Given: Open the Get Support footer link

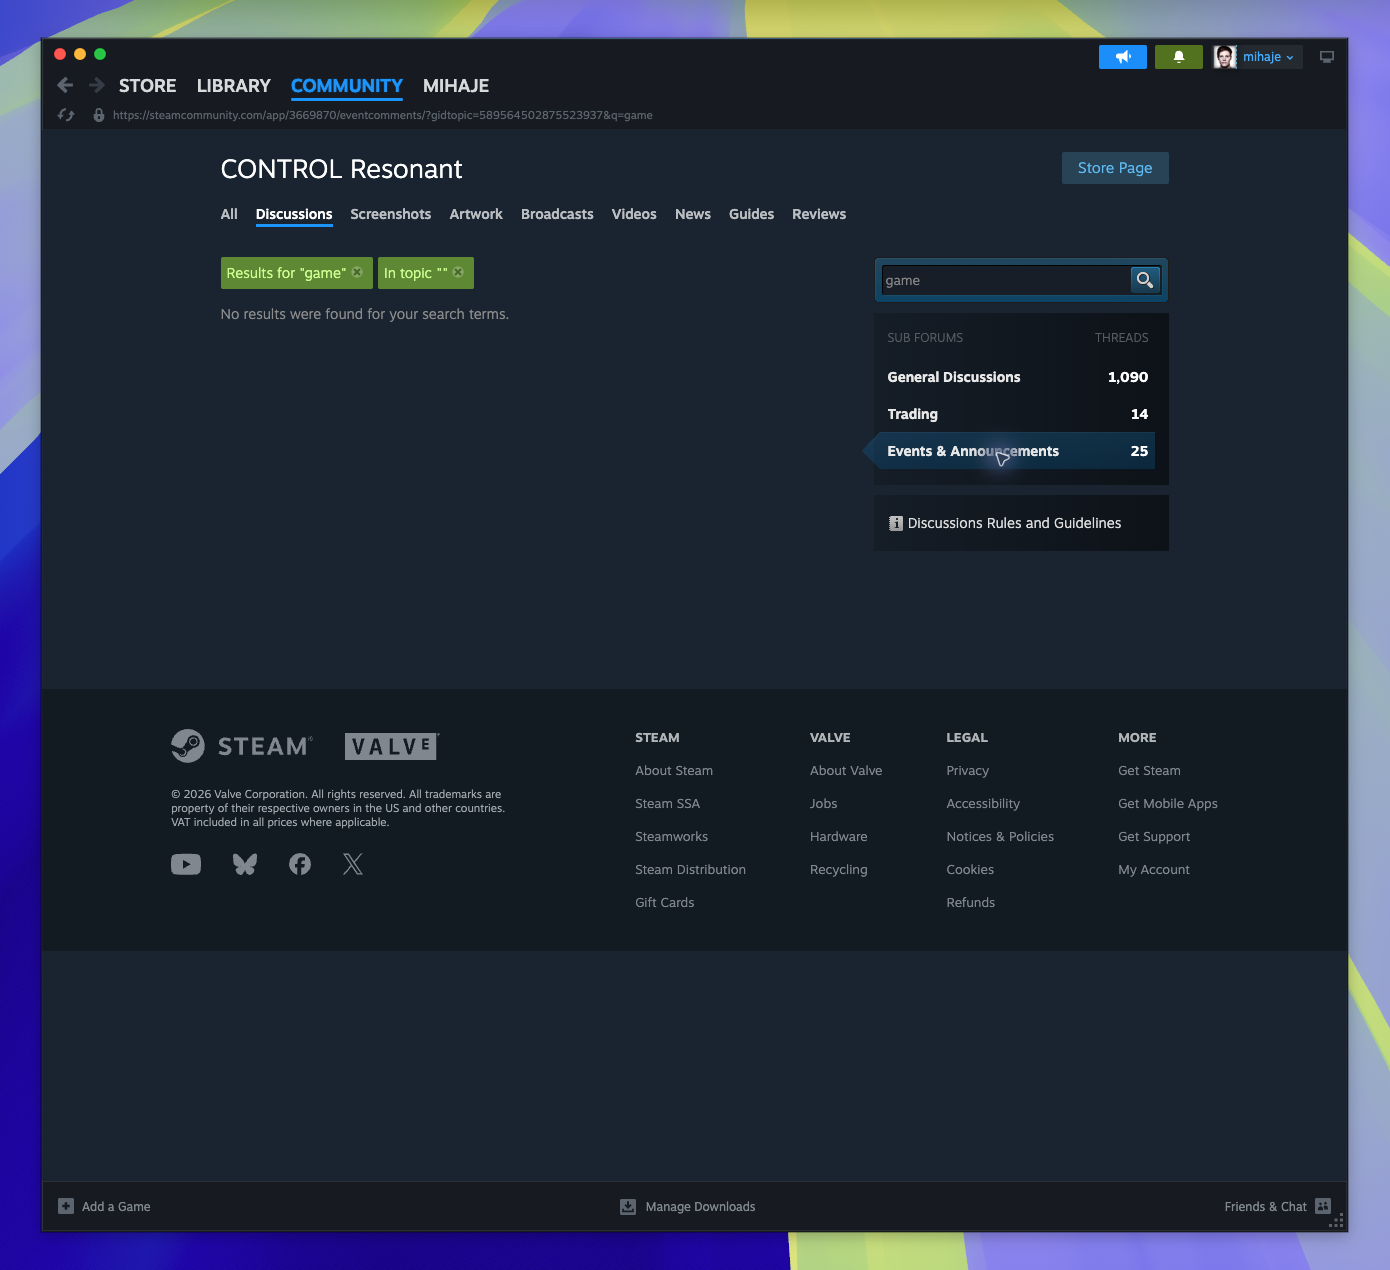Looking at the screenshot, I should click(x=1154, y=837).
